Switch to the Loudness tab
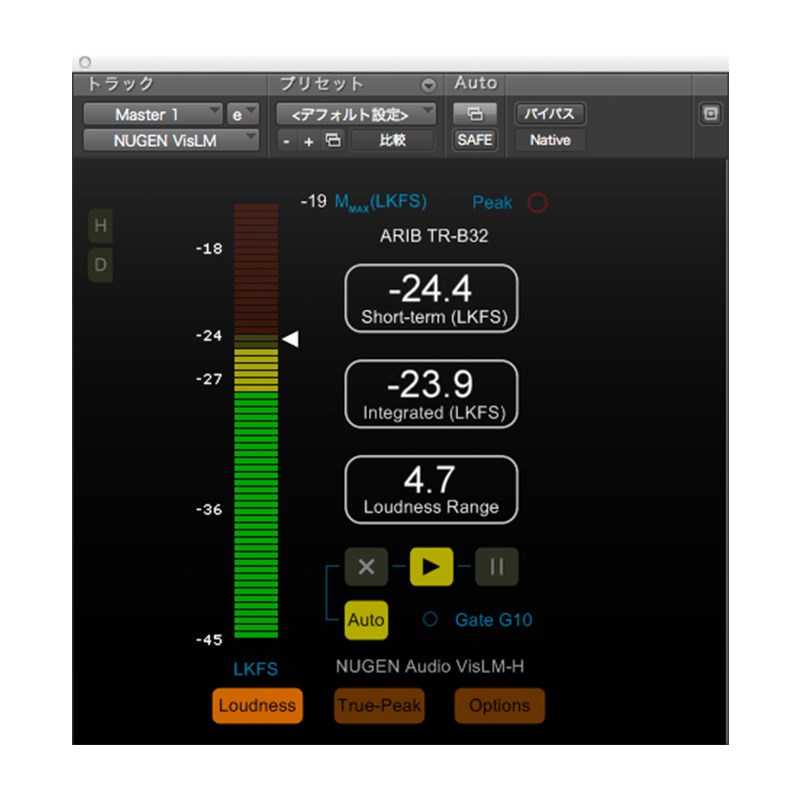The image size is (800, 800). (x=257, y=706)
